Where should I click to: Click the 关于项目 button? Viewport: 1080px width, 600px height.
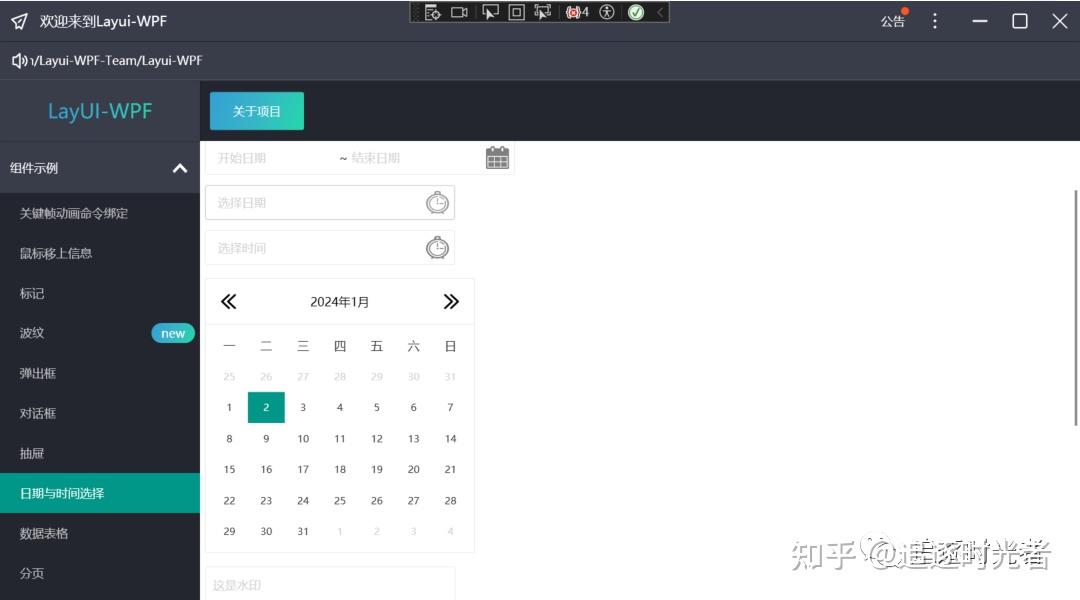click(x=256, y=111)
